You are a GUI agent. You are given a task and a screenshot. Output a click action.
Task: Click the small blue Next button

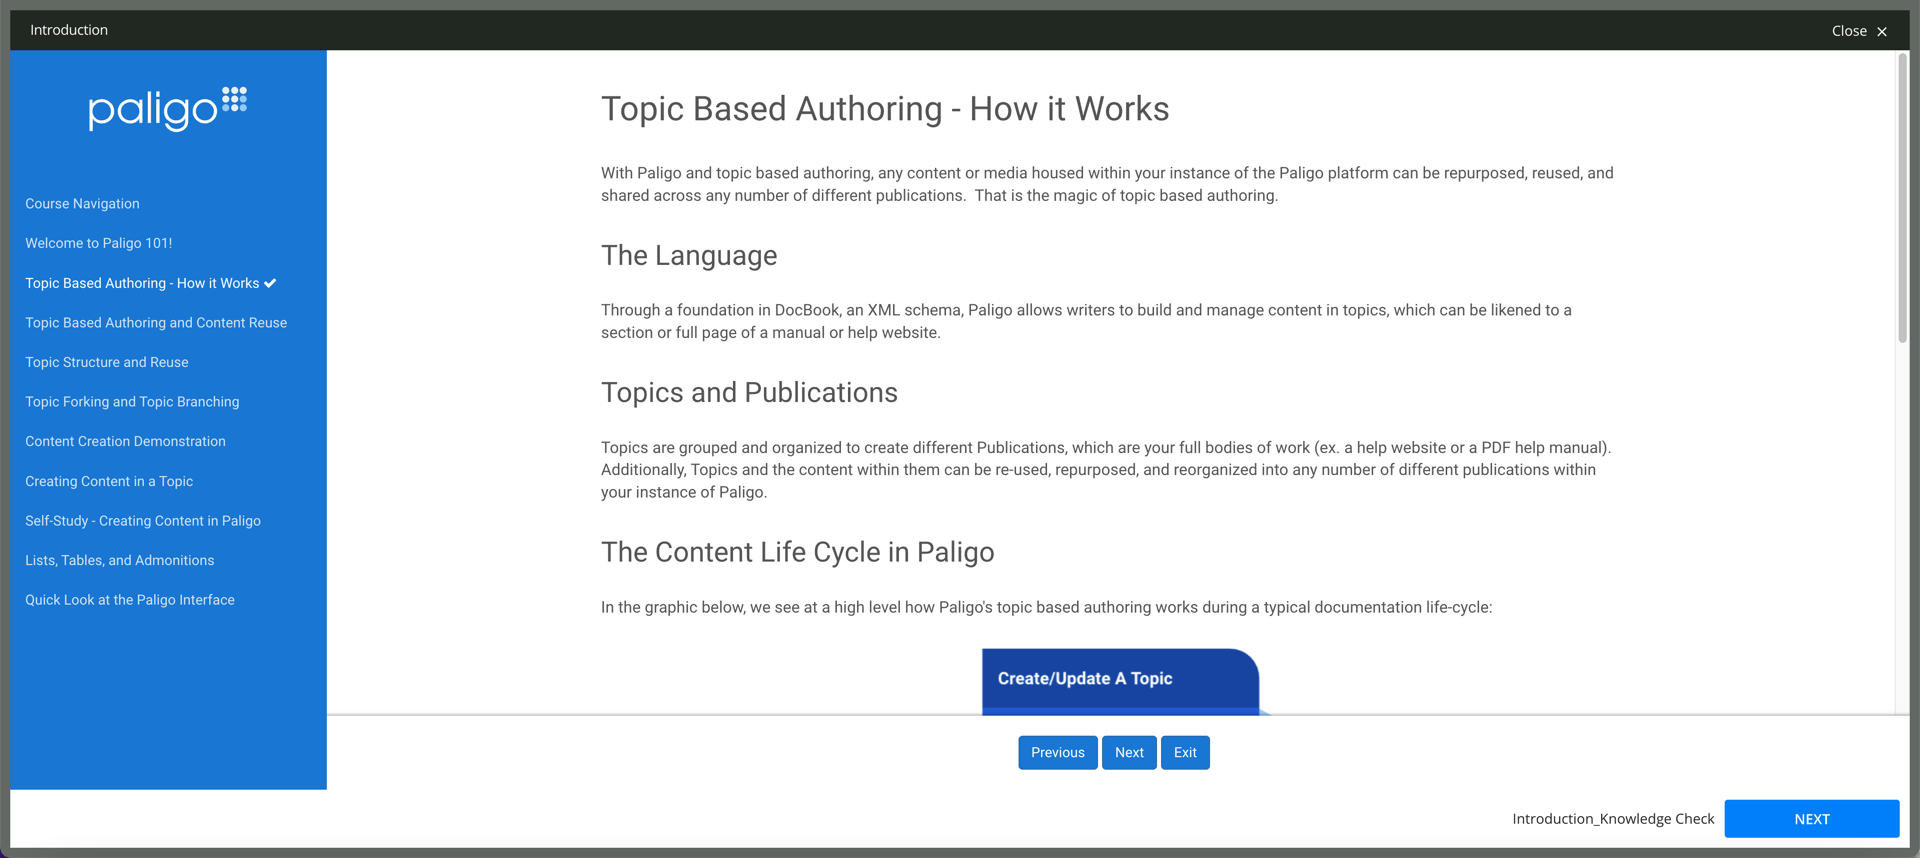click(1129, 752)
